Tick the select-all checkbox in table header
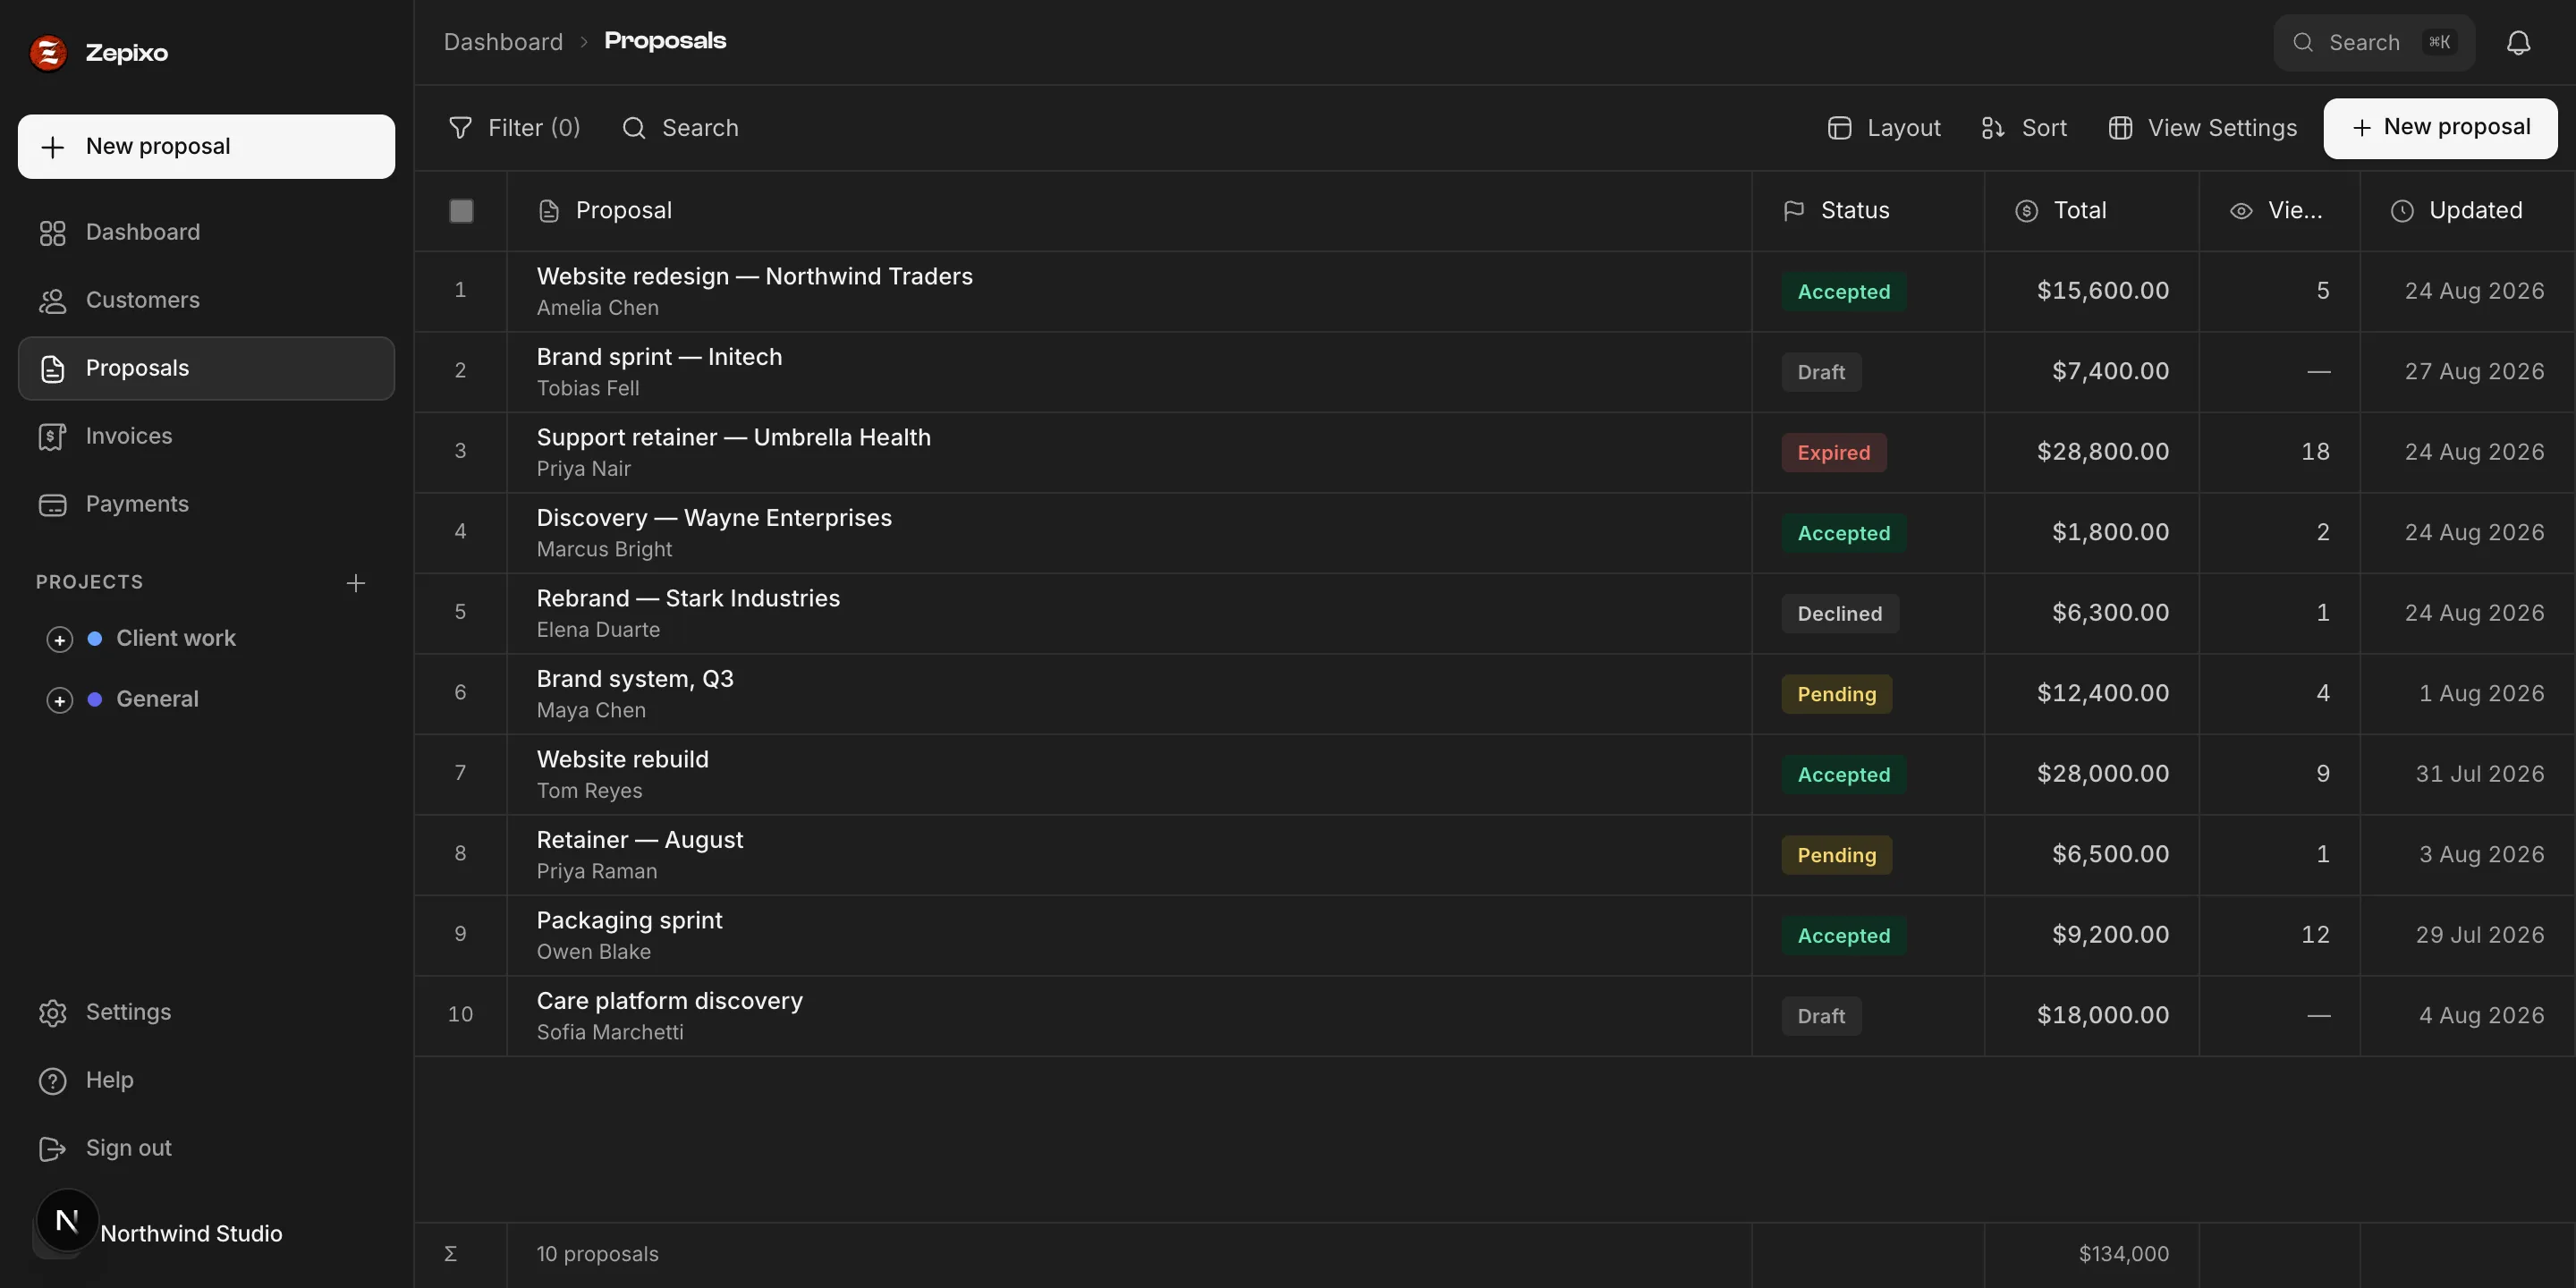2576x1288 pixels. point(461,211)
